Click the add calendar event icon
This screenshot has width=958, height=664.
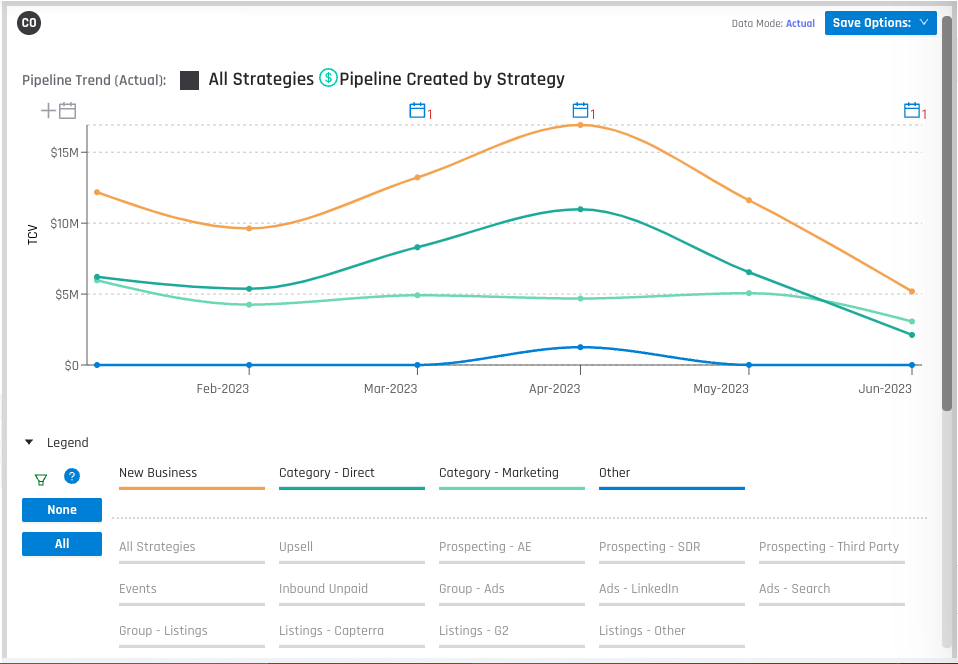[x=59, y=111]
